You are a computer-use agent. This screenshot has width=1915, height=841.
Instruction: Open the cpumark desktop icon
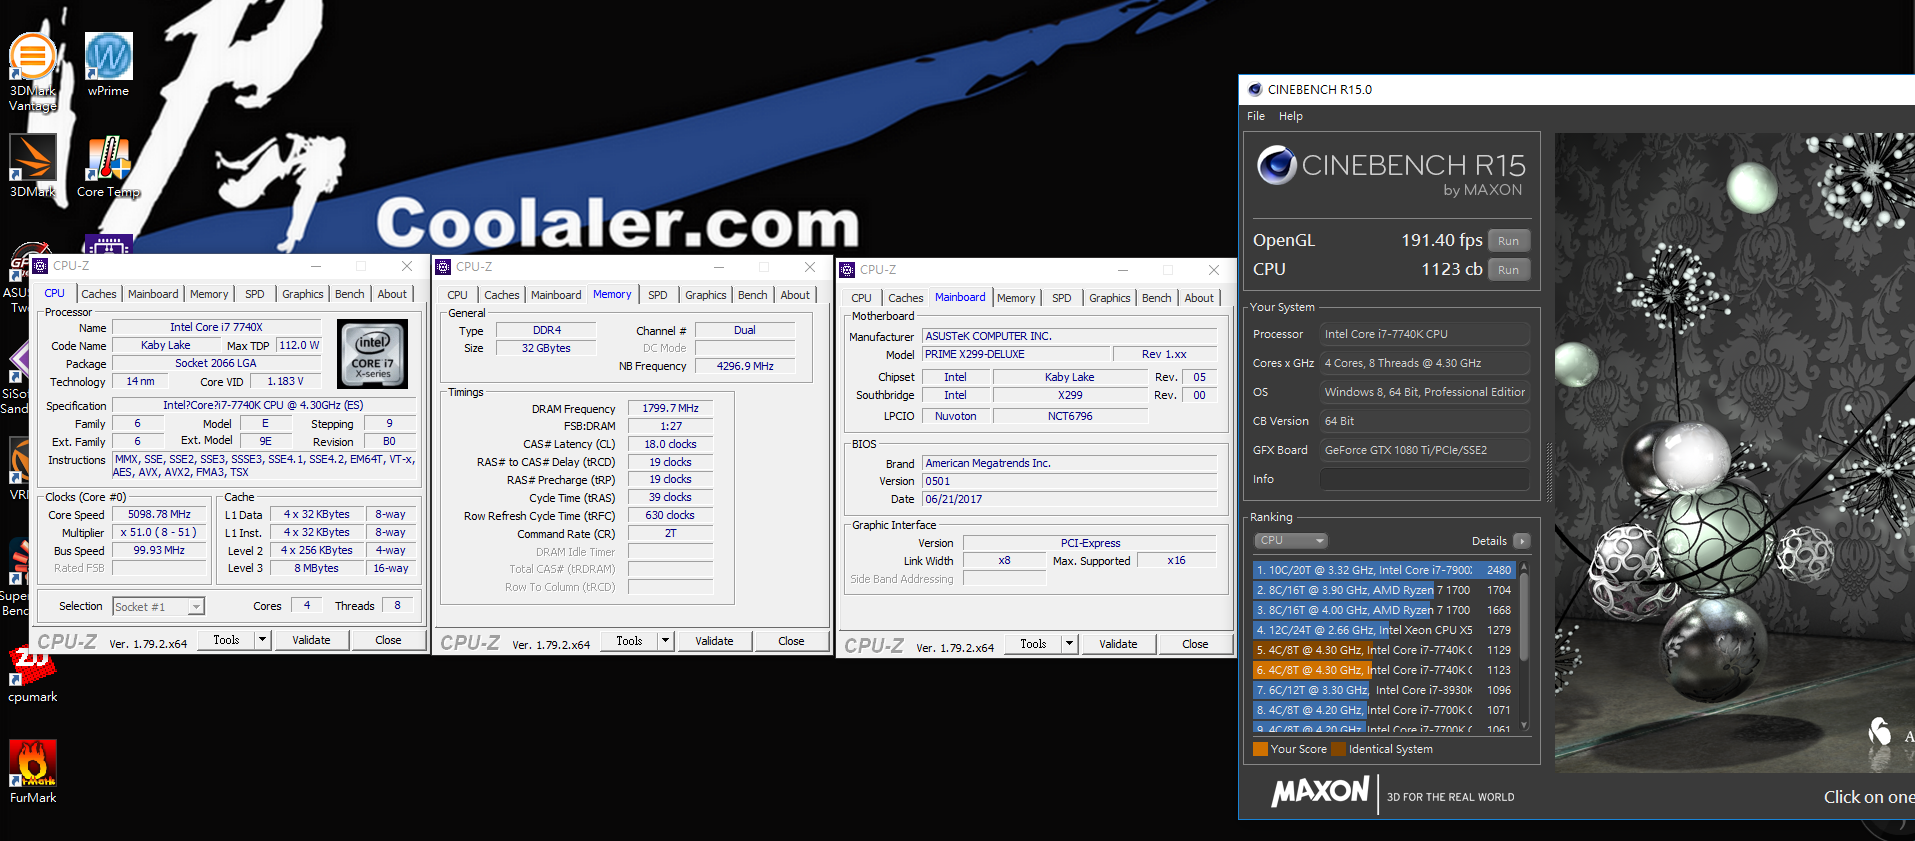[x=33, y=676]
